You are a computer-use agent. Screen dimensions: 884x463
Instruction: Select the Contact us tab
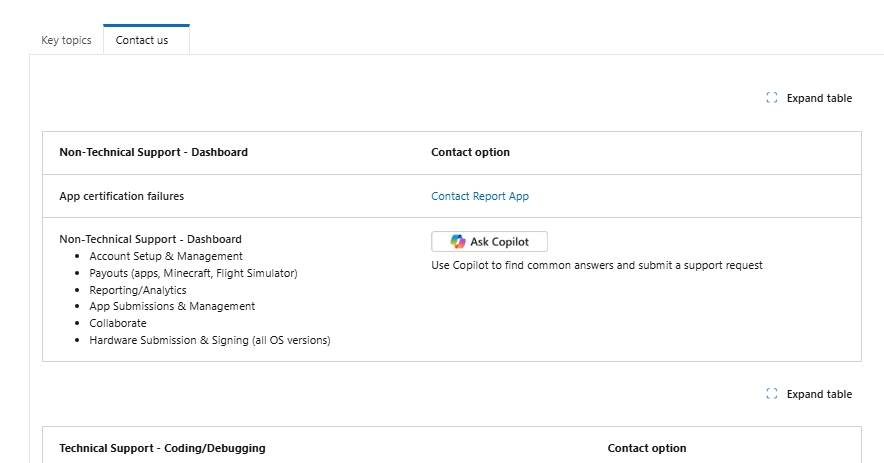coord(142,40)
